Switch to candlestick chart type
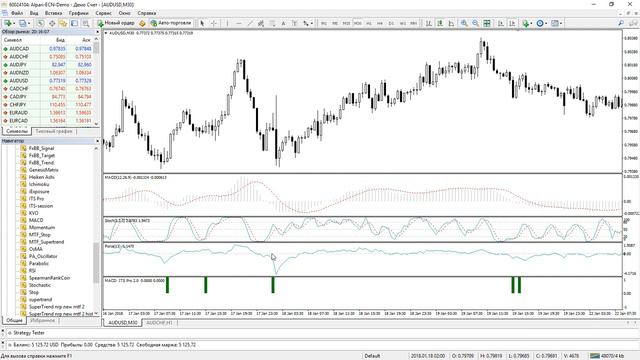The height and width of the screenshot is (360, 640). pos(440,23)
